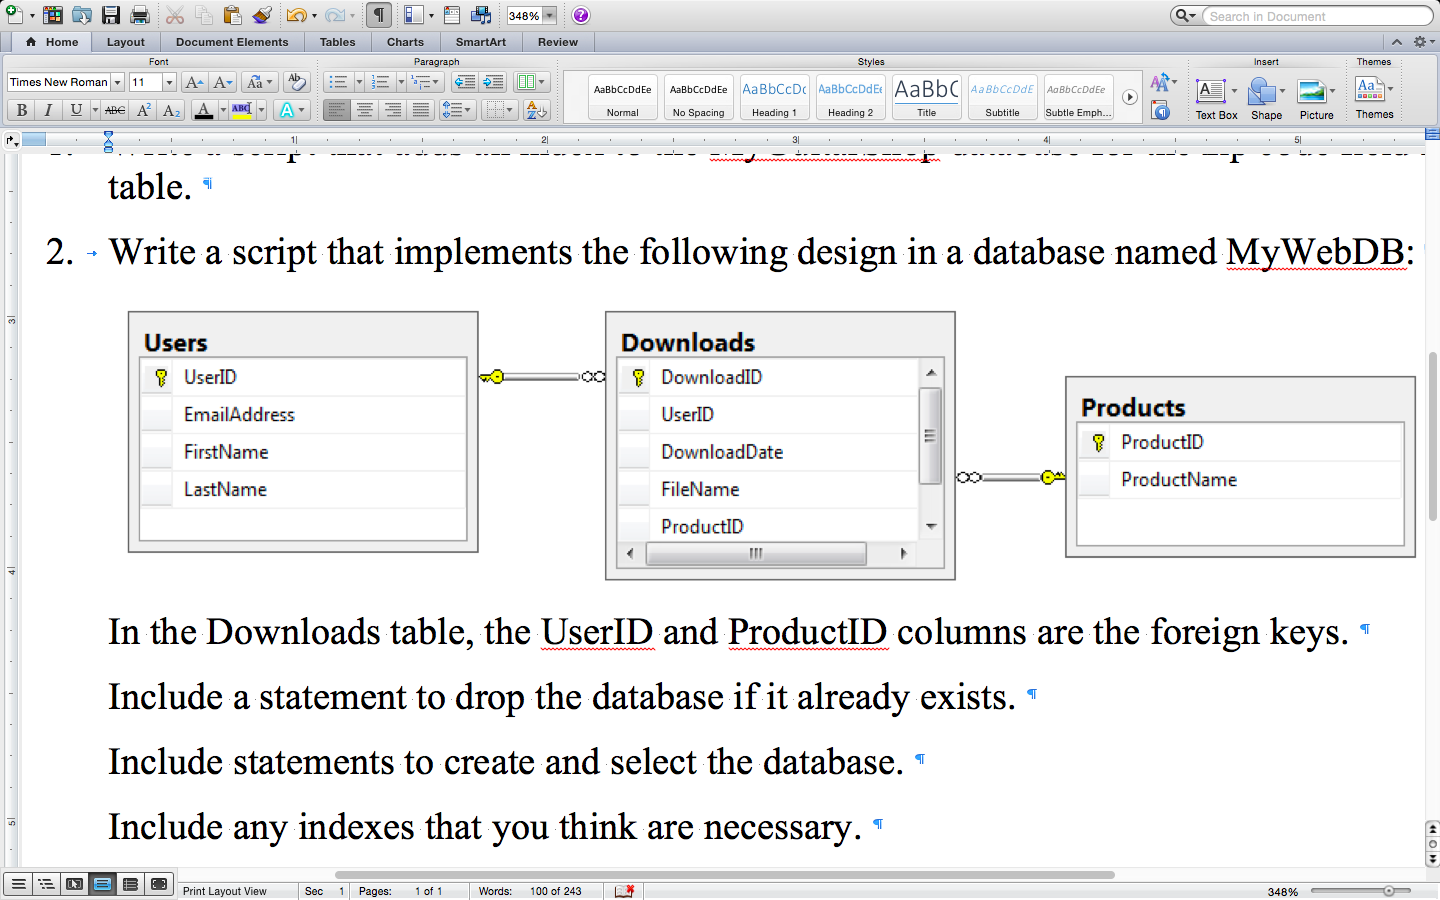The height and width of the screenshot is (900, 1440).
Task: Open the Review tab
Action: click(x=557, y=42)
